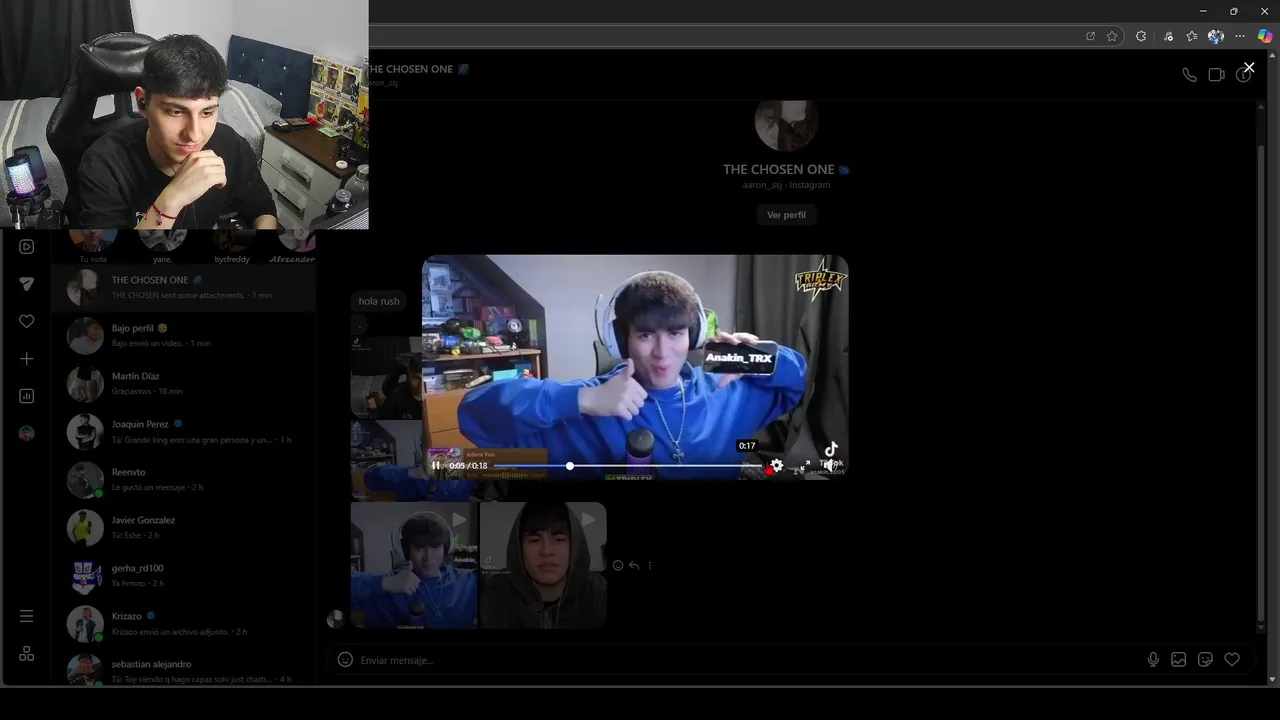Open THE CHOSEN ONE conversation in list
1280x720 pixels.
(x=183, y=288)
